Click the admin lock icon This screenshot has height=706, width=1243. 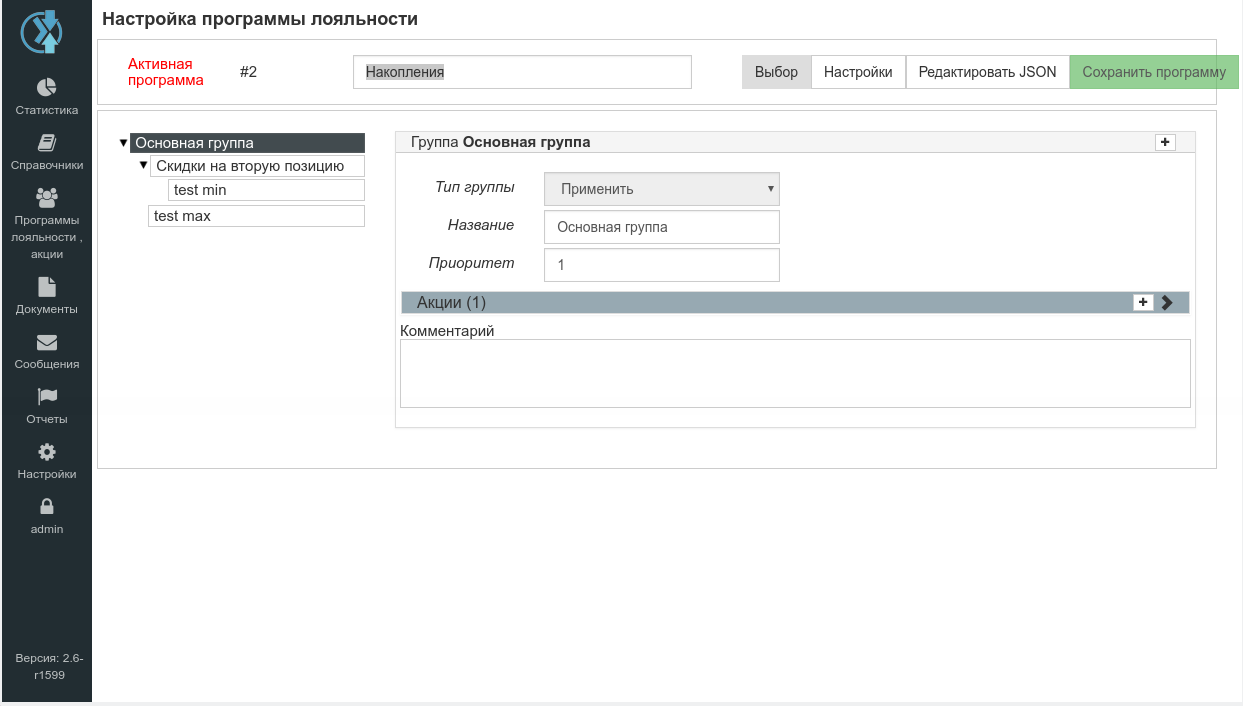(x=47, y=507)
